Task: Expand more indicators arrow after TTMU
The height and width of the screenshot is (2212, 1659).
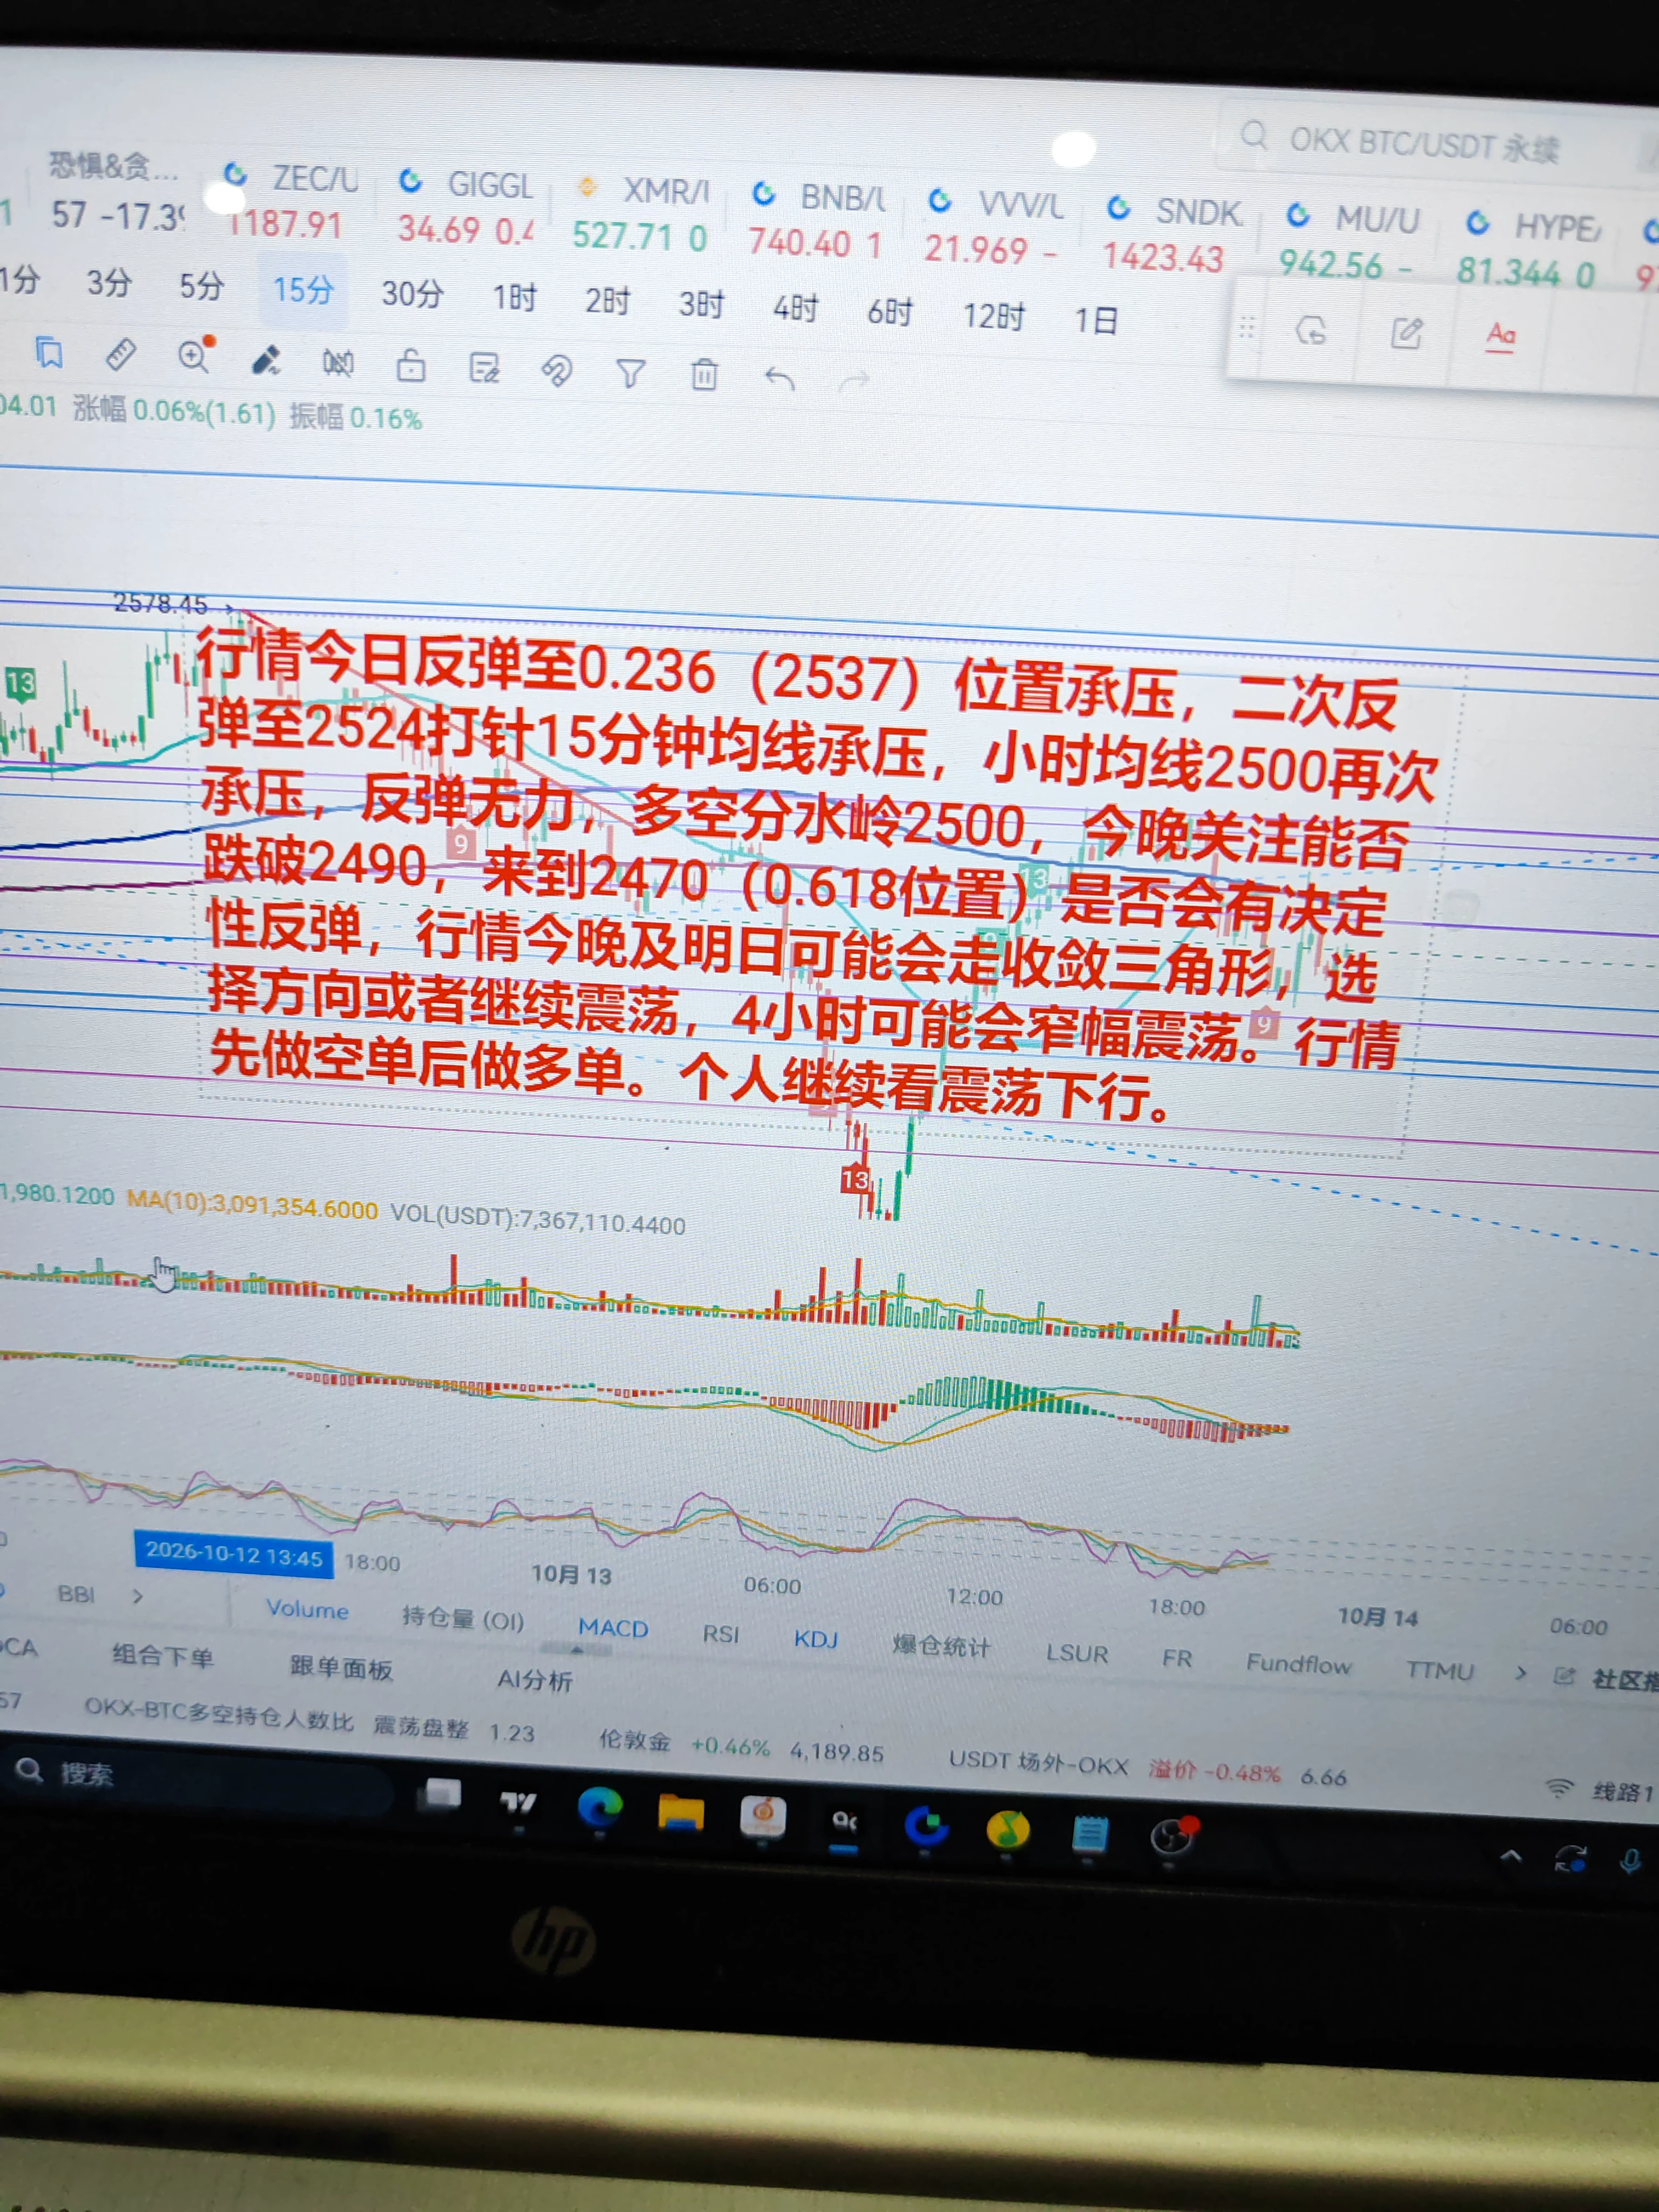Action: pyautogui.click(x=1521, y=1673)
